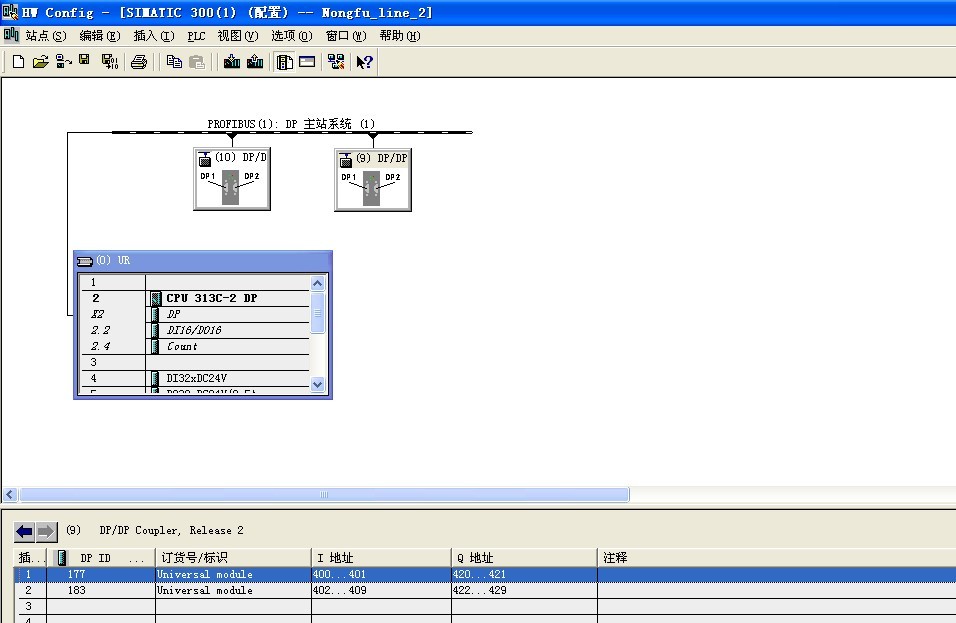Screen dimensions: 956x623
Task: Open the 编辑(E) menu
Action: [x=100, y=36]
